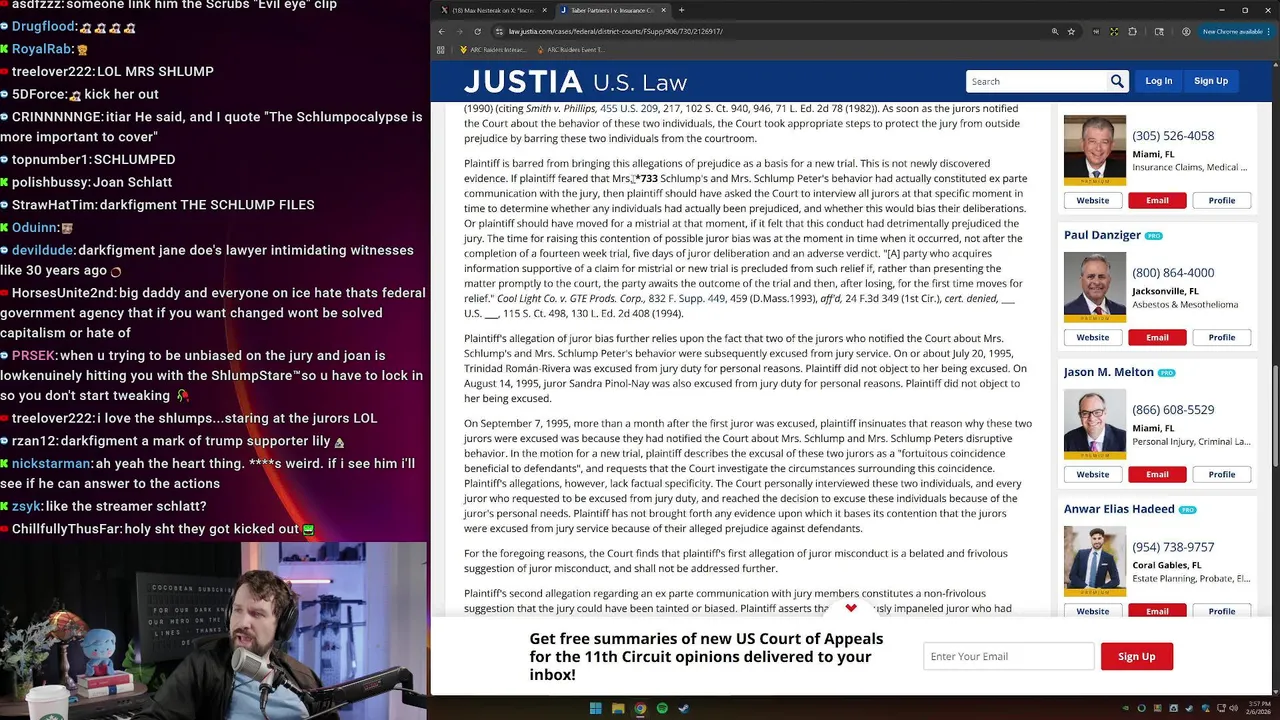Reload the Justia page
Screen dimensions: 1280x720
point(478,32)
